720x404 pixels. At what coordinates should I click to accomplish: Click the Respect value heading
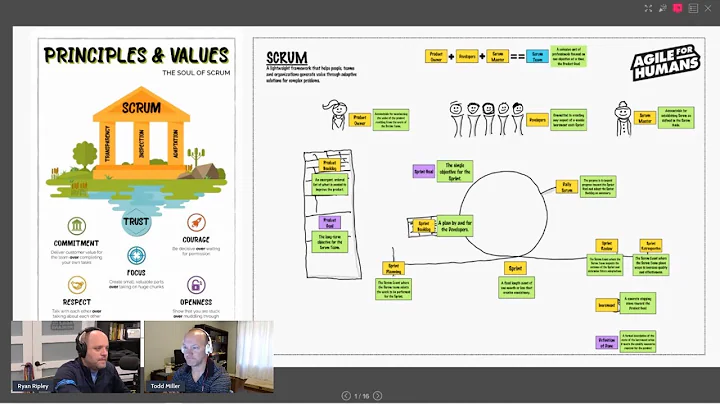tap(77, 302)
